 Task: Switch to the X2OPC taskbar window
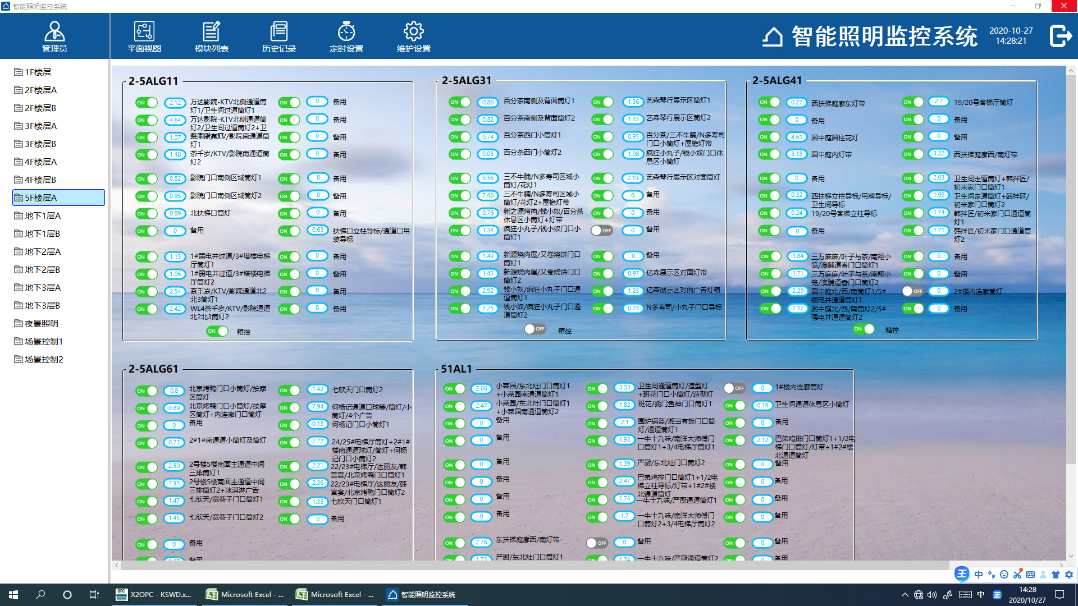[x=153, y=594]
